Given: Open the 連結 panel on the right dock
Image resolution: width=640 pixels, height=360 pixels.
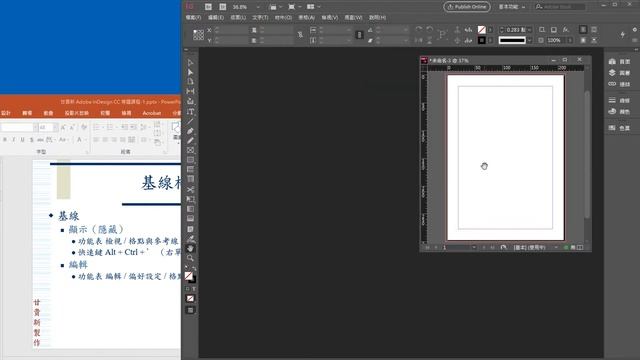Looking at the screenshot, I should (x=620, y=84).
